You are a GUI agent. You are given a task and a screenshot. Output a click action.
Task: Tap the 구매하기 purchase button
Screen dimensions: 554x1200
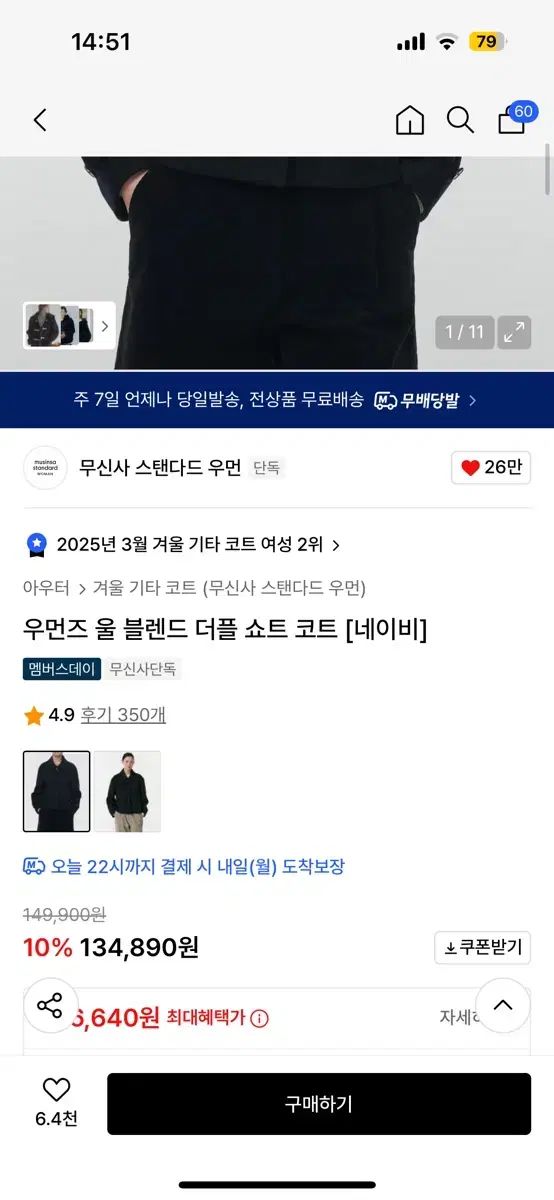[x=319, y=1104]
